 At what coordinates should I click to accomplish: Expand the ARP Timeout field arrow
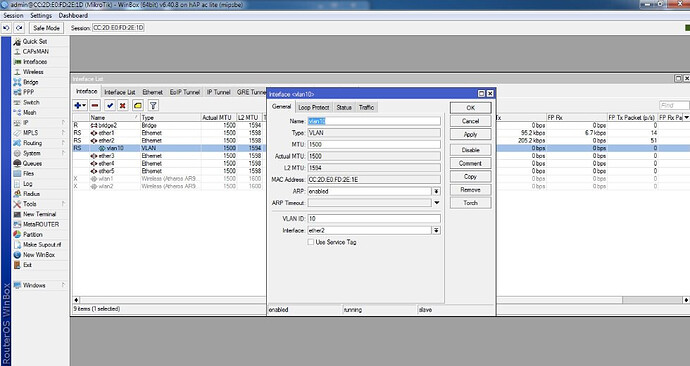[x=437, y=203]
